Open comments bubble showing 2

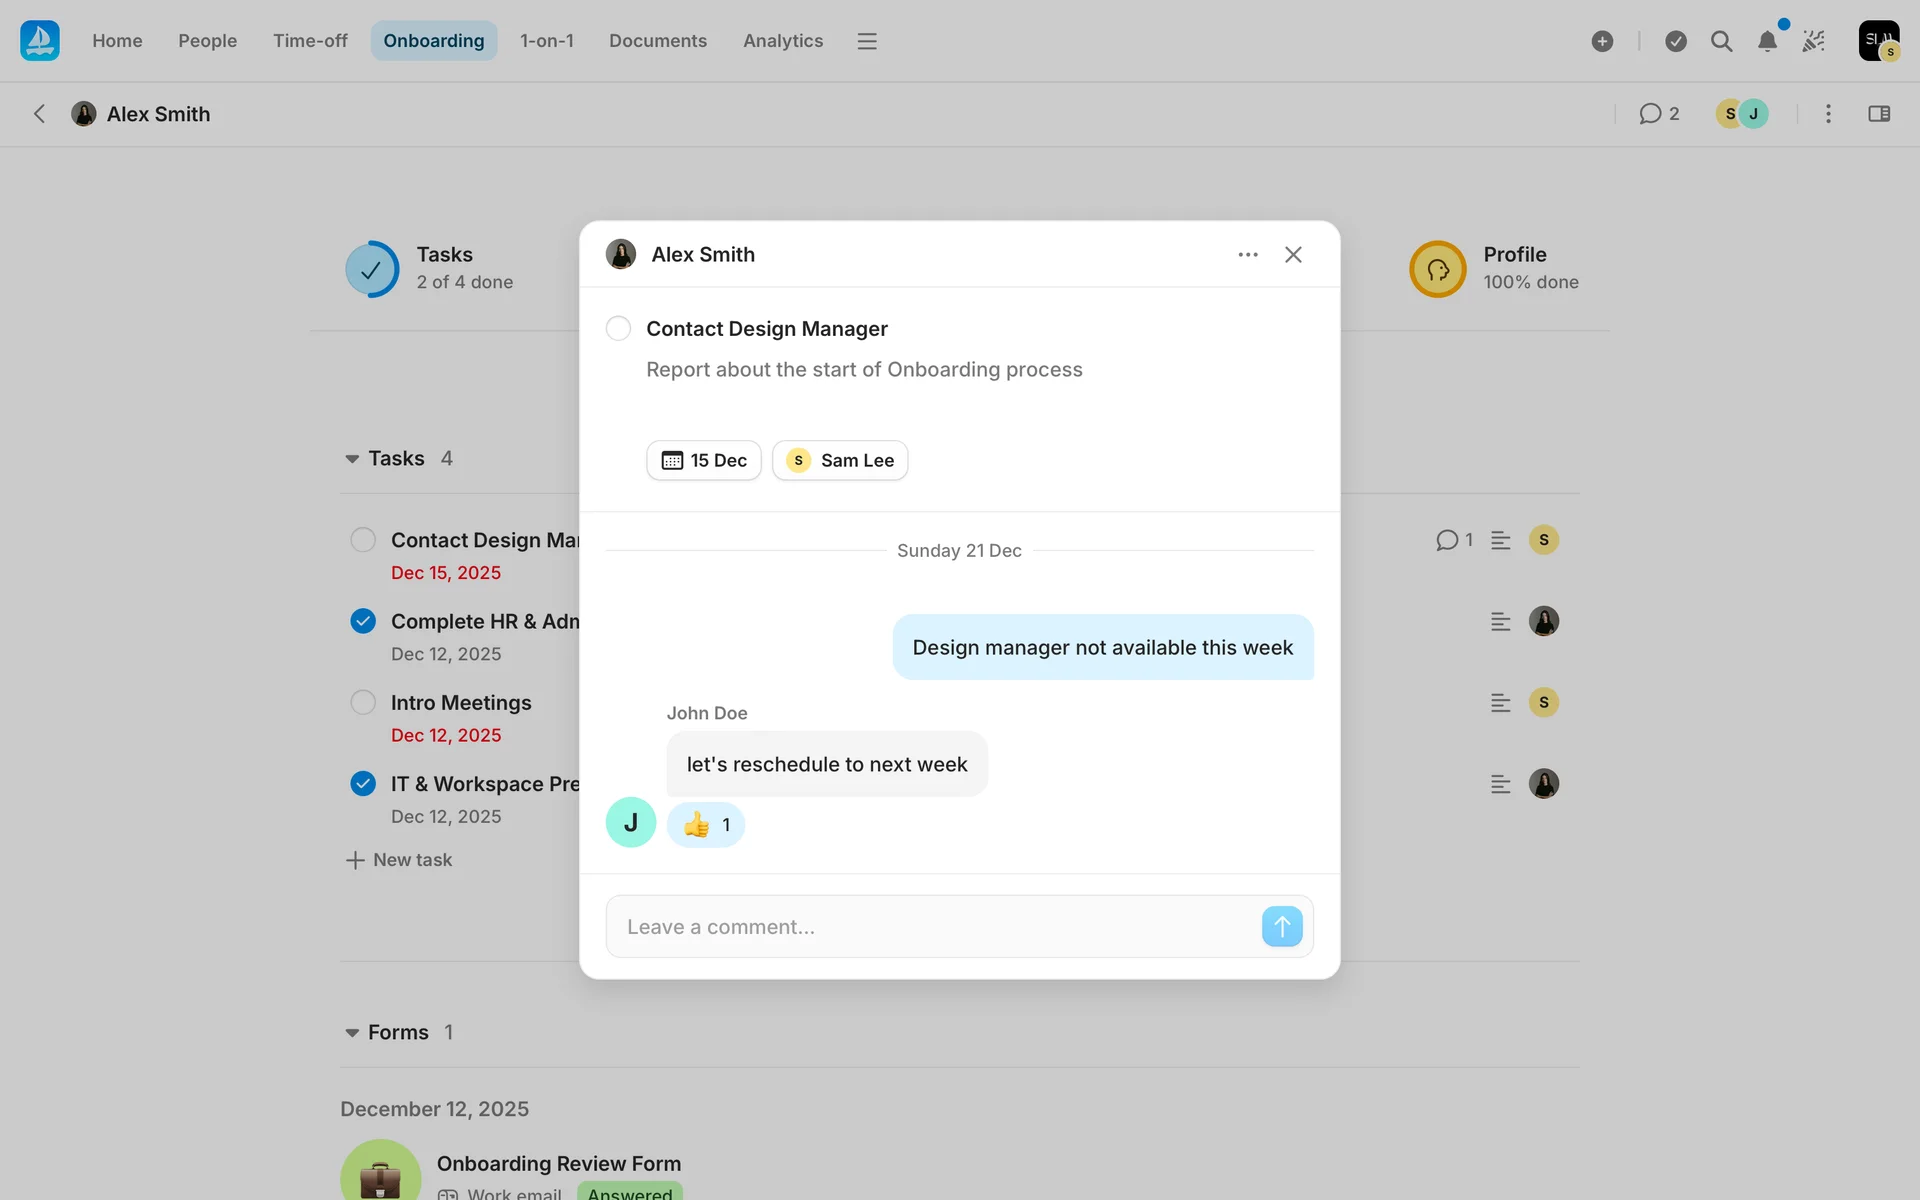tap(1659, 114)
